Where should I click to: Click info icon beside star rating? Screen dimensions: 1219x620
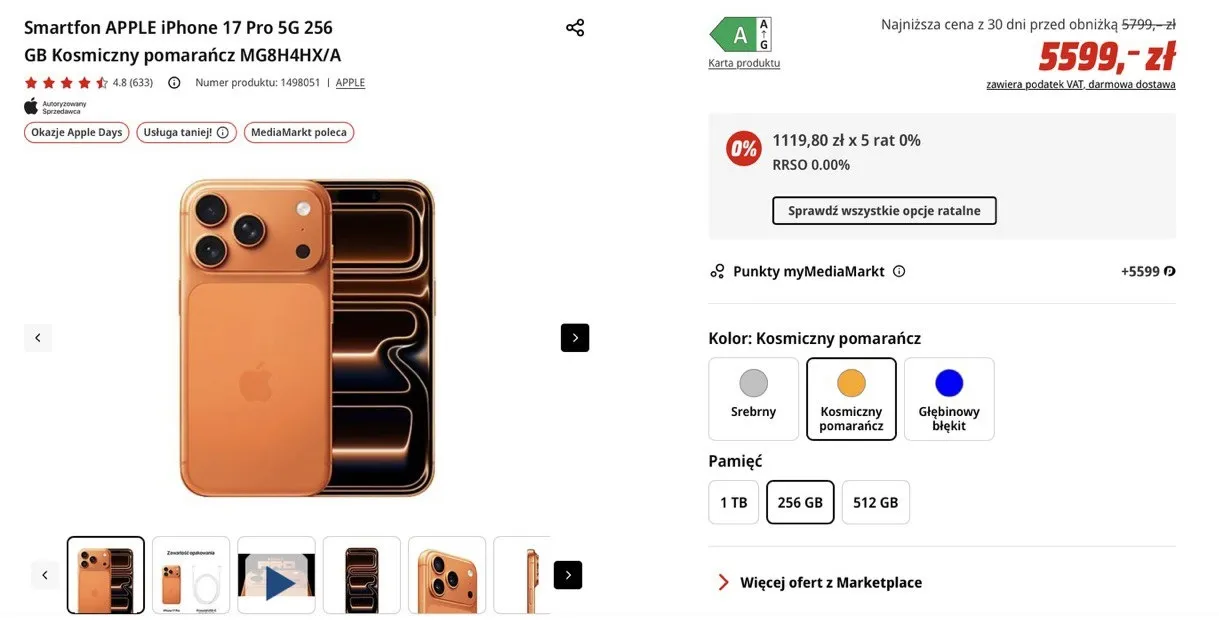click(x=174, y=83)
